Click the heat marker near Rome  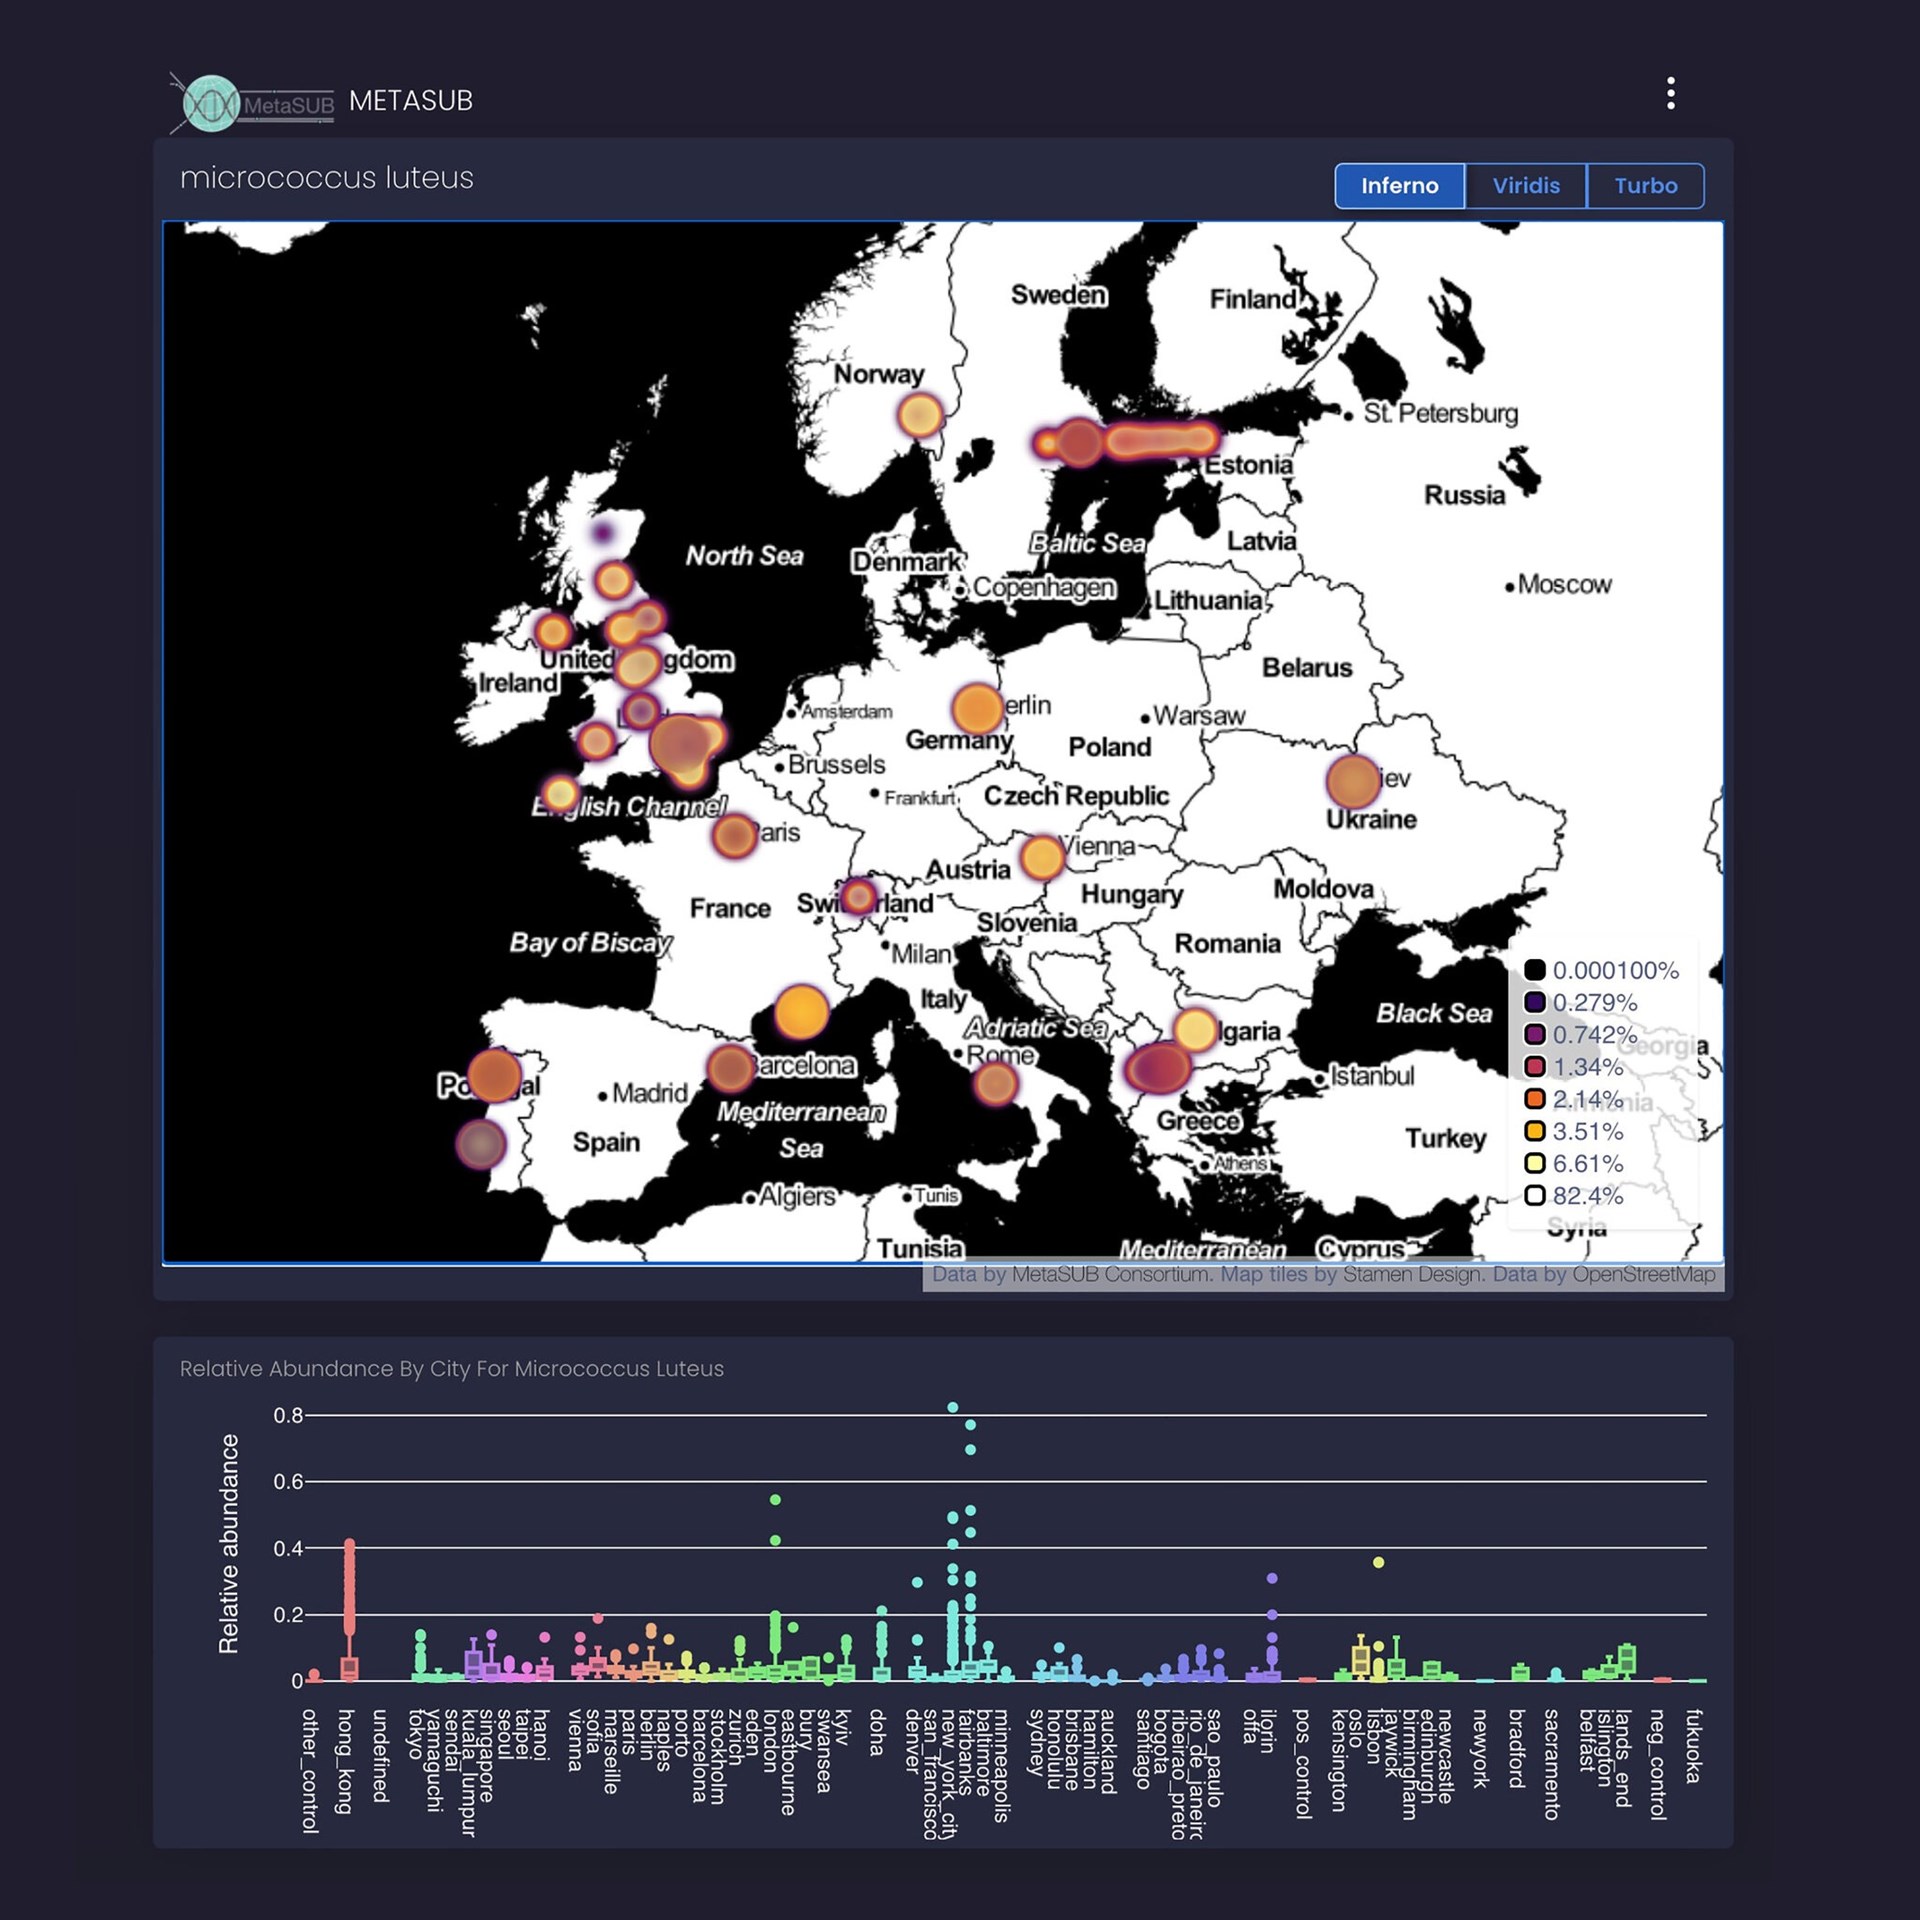(995, 1083)
